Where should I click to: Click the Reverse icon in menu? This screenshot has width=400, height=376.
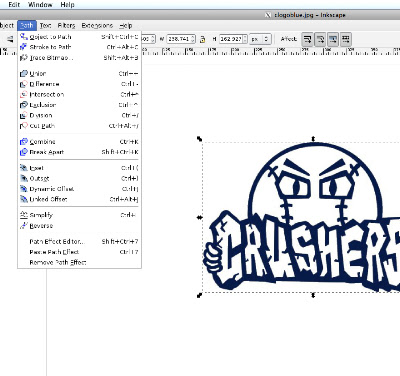click(24, 226)
